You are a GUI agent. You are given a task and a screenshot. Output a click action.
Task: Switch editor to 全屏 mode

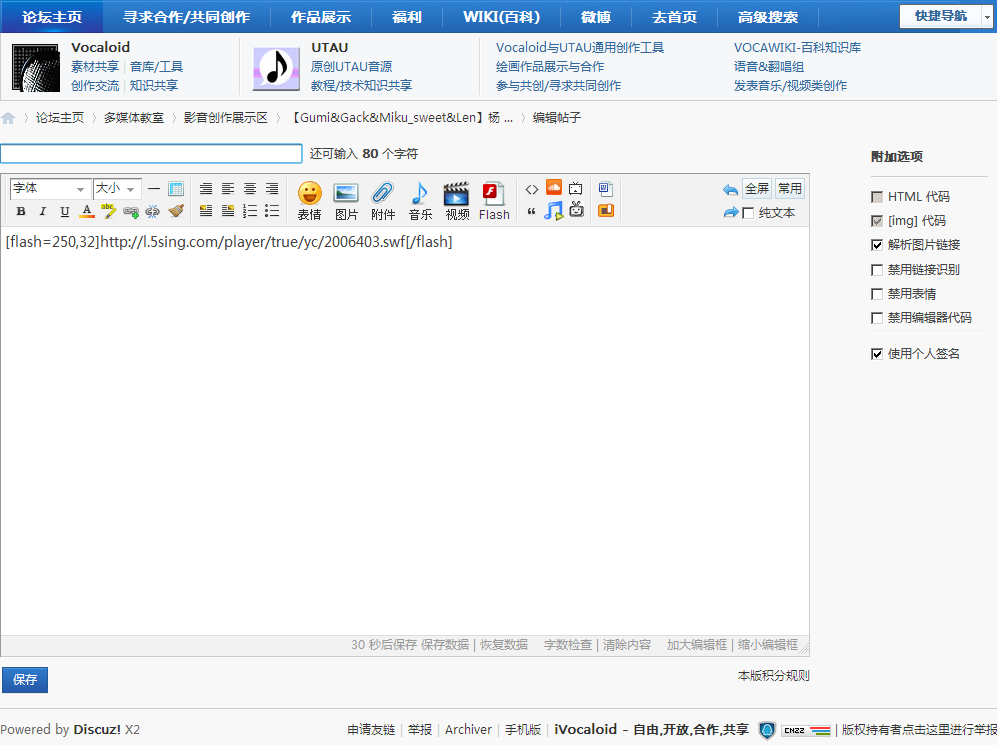coord(757,189)
